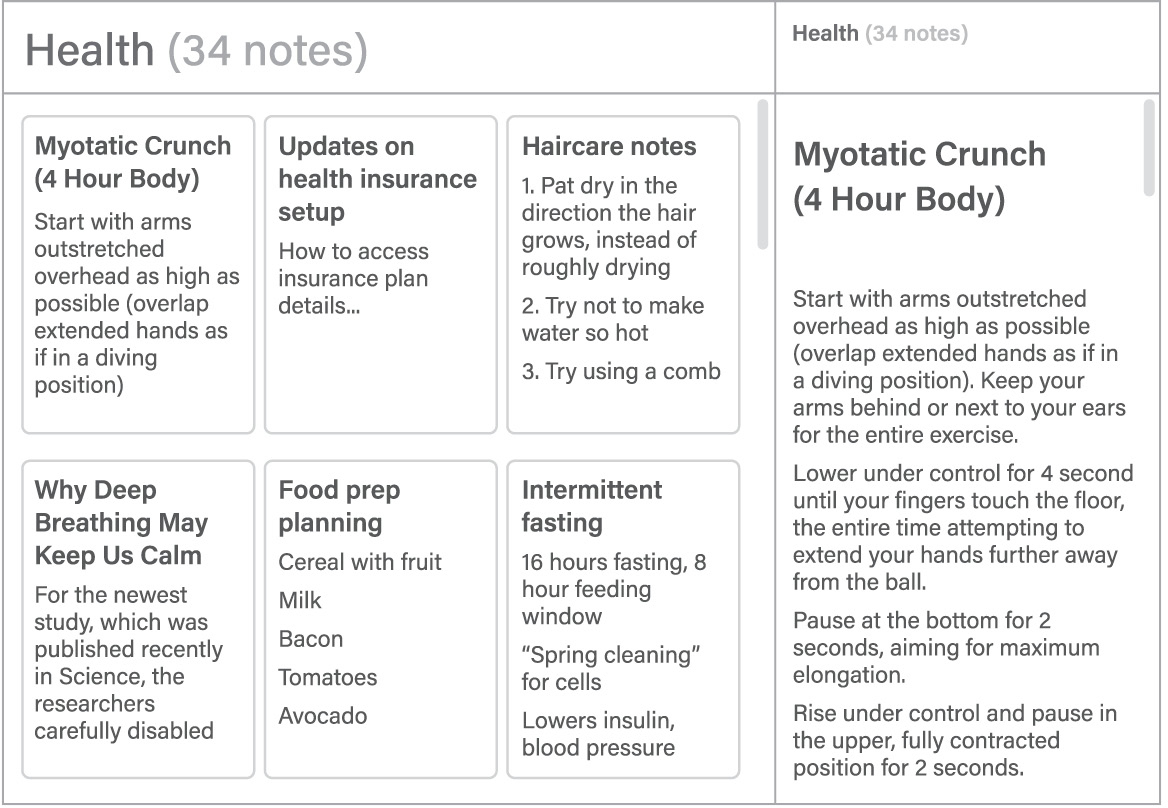Click the 'Rise under control' paragraph
The image size is (1168, 808).
tap(956, 741)
